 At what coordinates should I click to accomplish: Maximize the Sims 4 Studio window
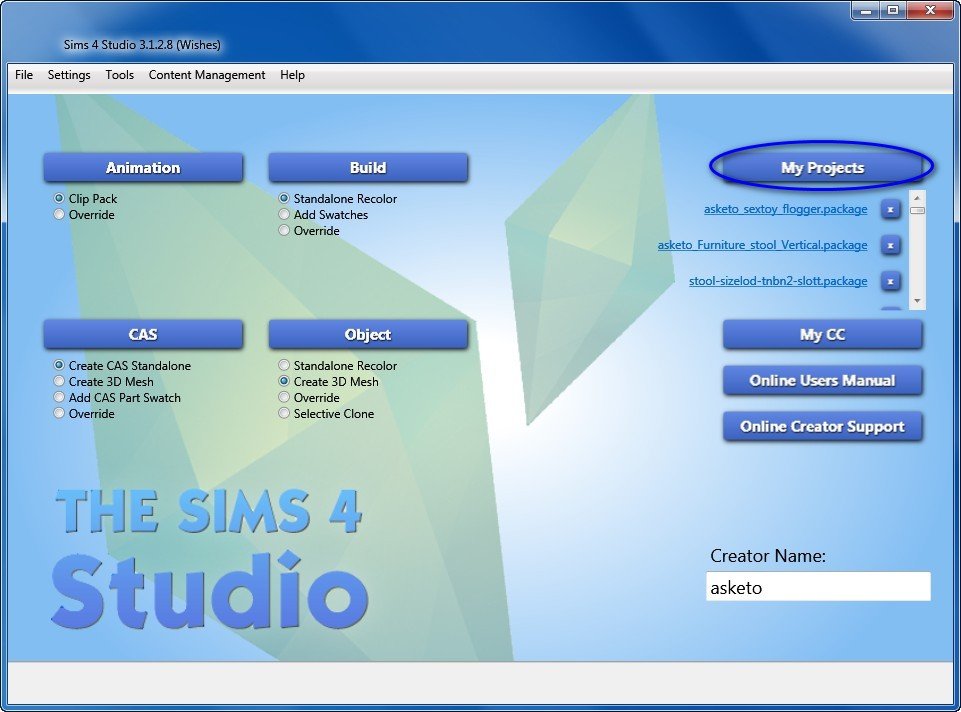tap(893, 10)
